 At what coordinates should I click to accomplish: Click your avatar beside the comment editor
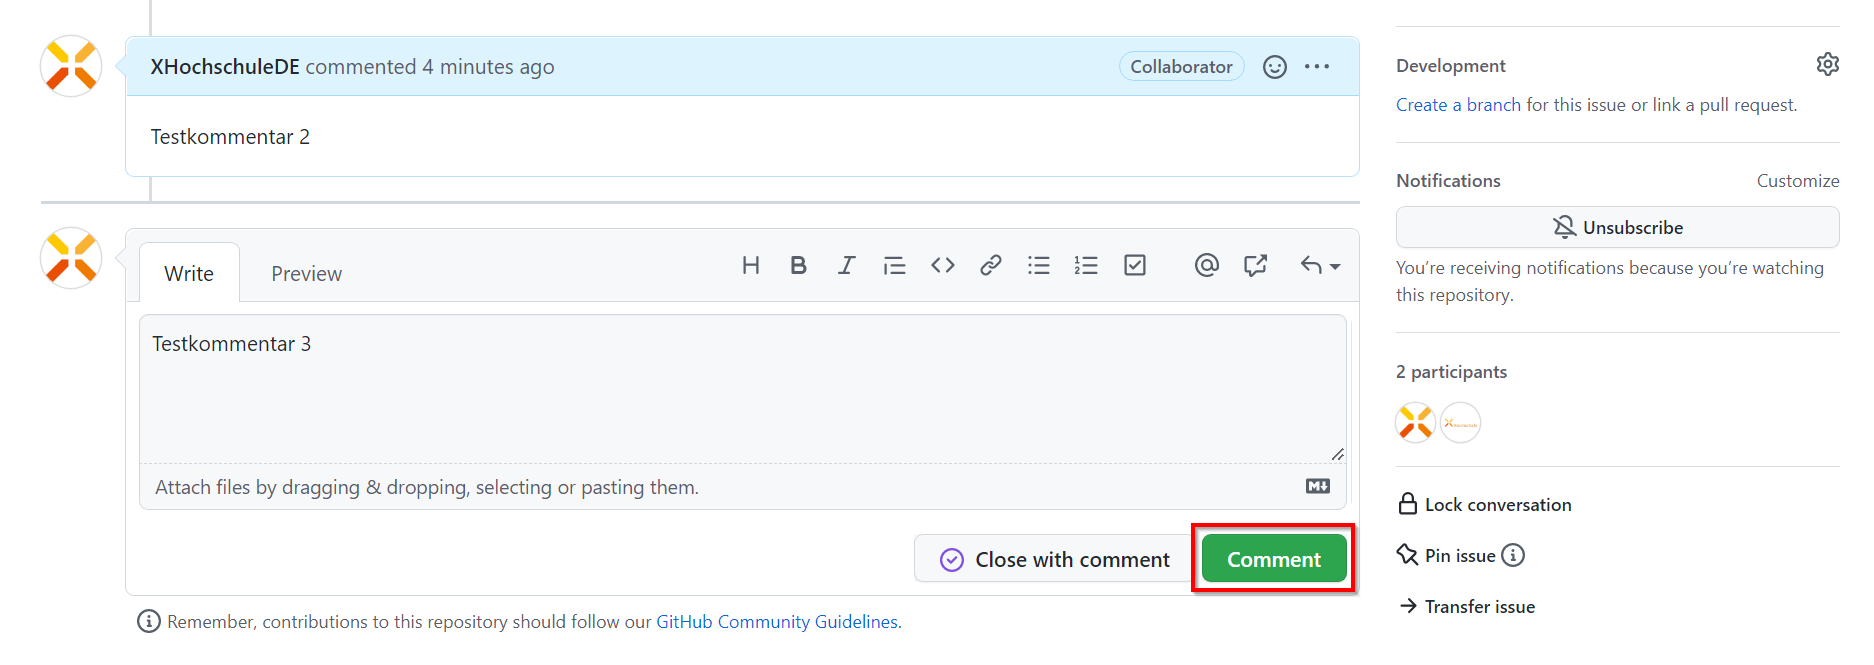click(x=71, y=258)
